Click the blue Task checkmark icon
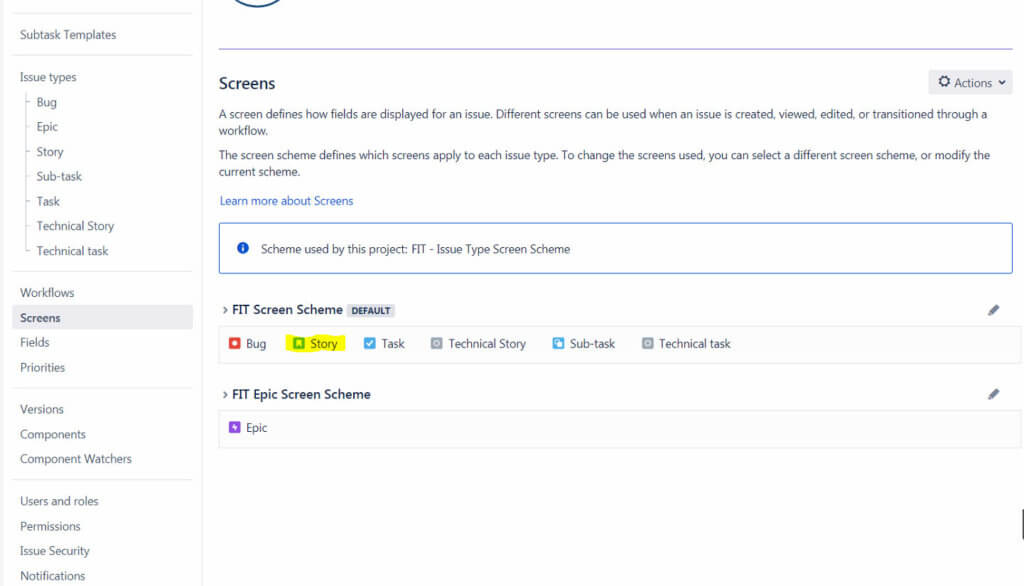The width and height of the screenshot is (1024, 586). 370,343
